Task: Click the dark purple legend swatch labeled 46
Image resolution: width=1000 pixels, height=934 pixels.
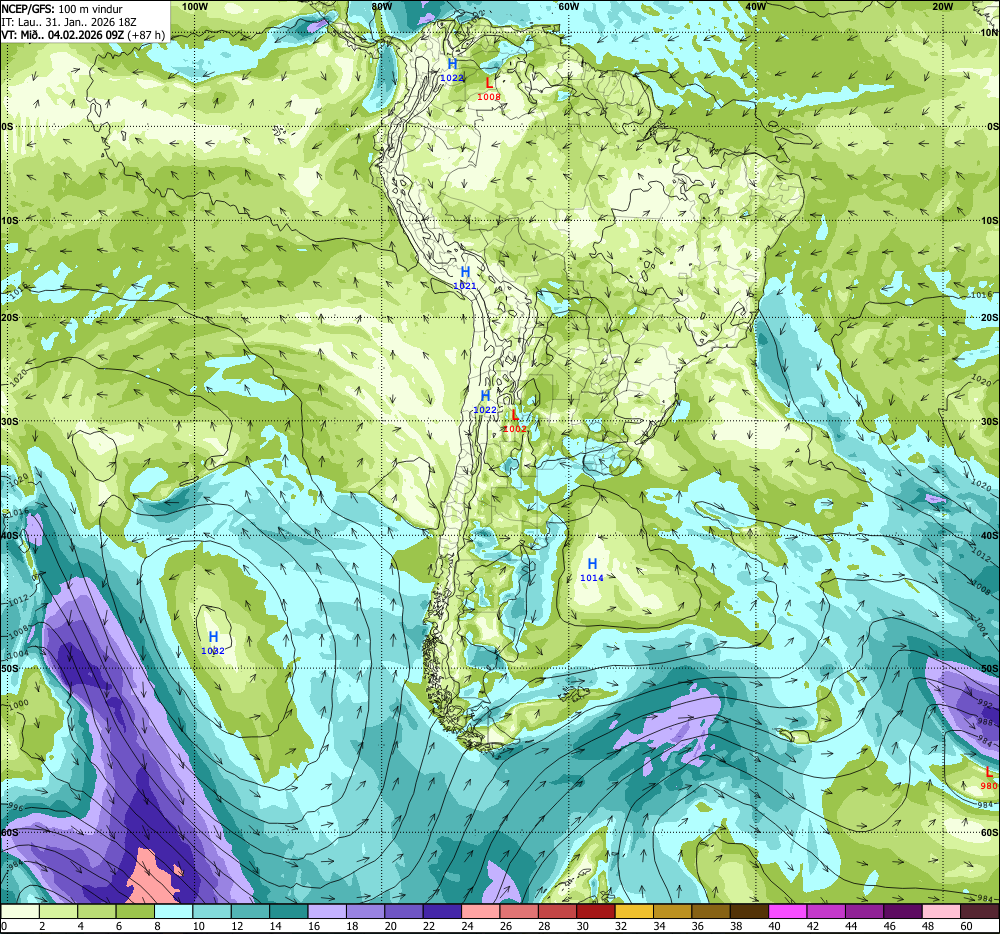Action: (x=902, y=912)
